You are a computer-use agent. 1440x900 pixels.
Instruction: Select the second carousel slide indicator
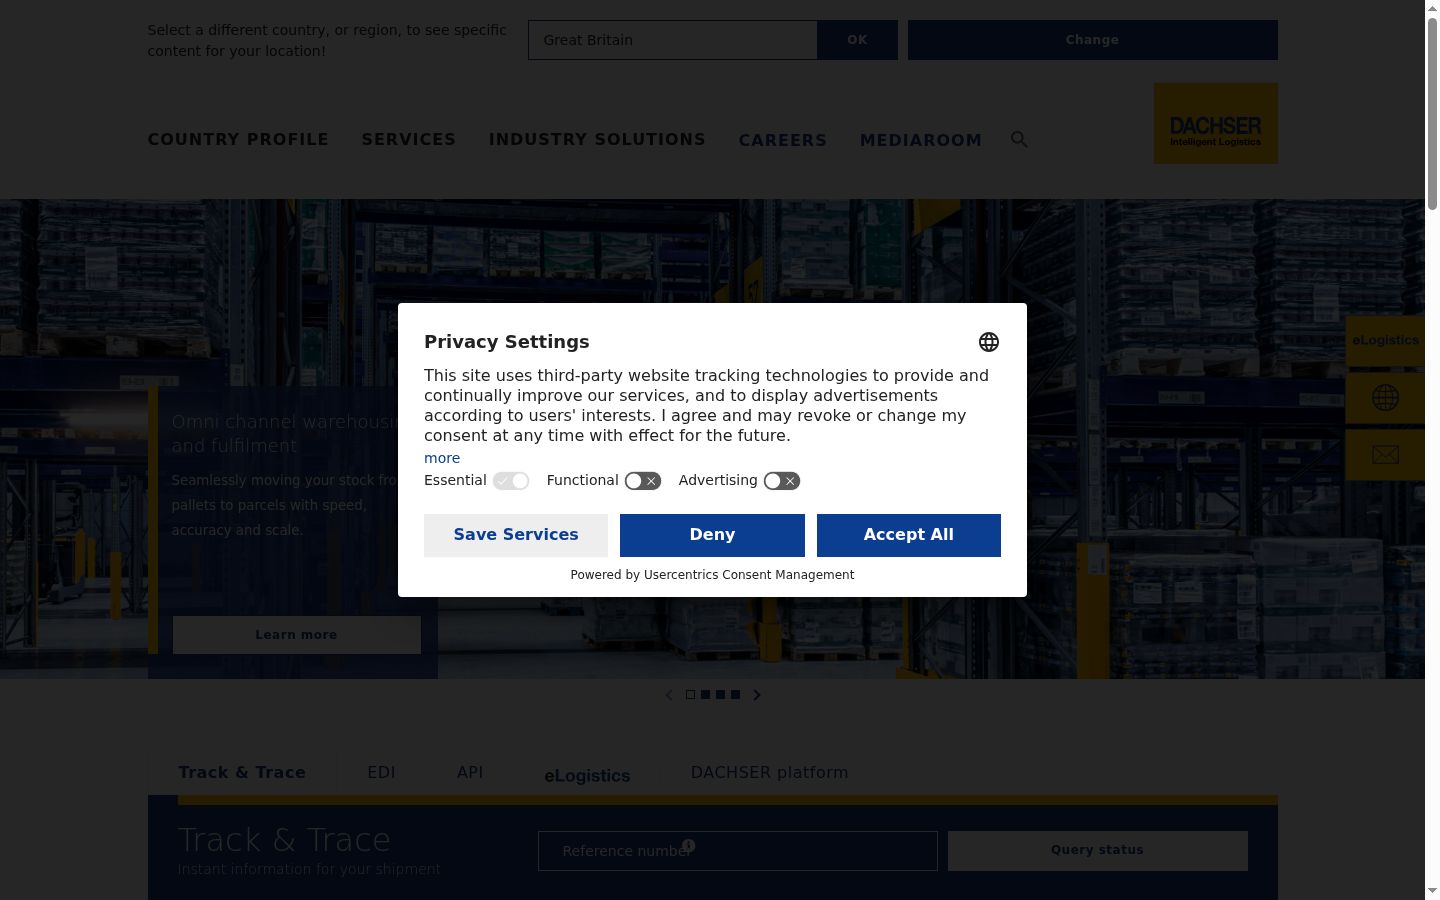coord(705,695)
